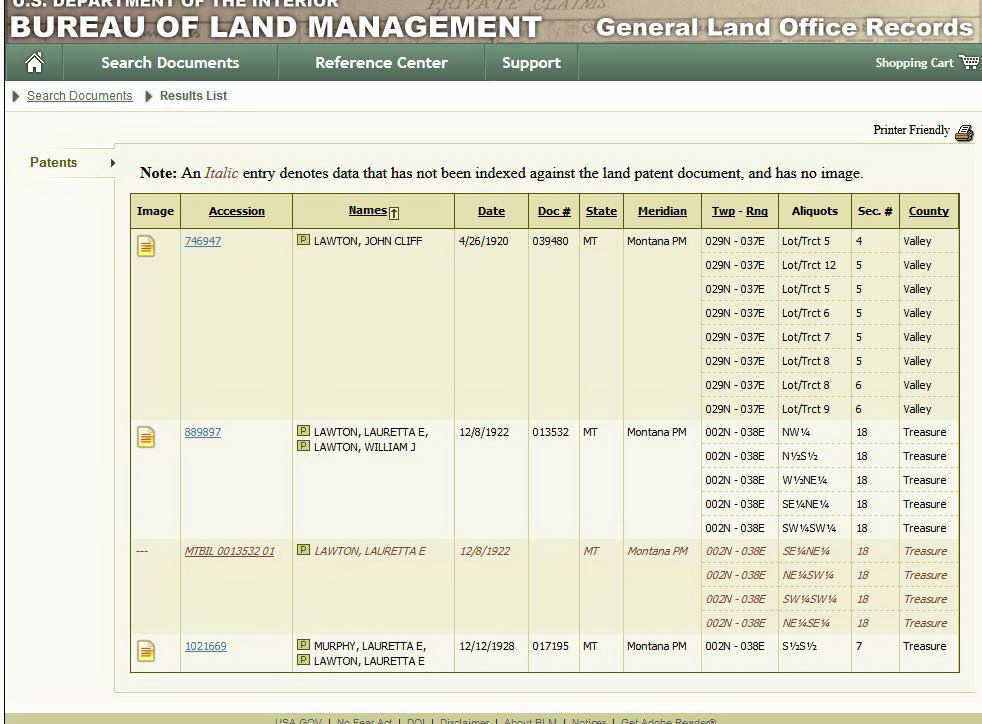Sort results by Accession column header

[237, 212]
